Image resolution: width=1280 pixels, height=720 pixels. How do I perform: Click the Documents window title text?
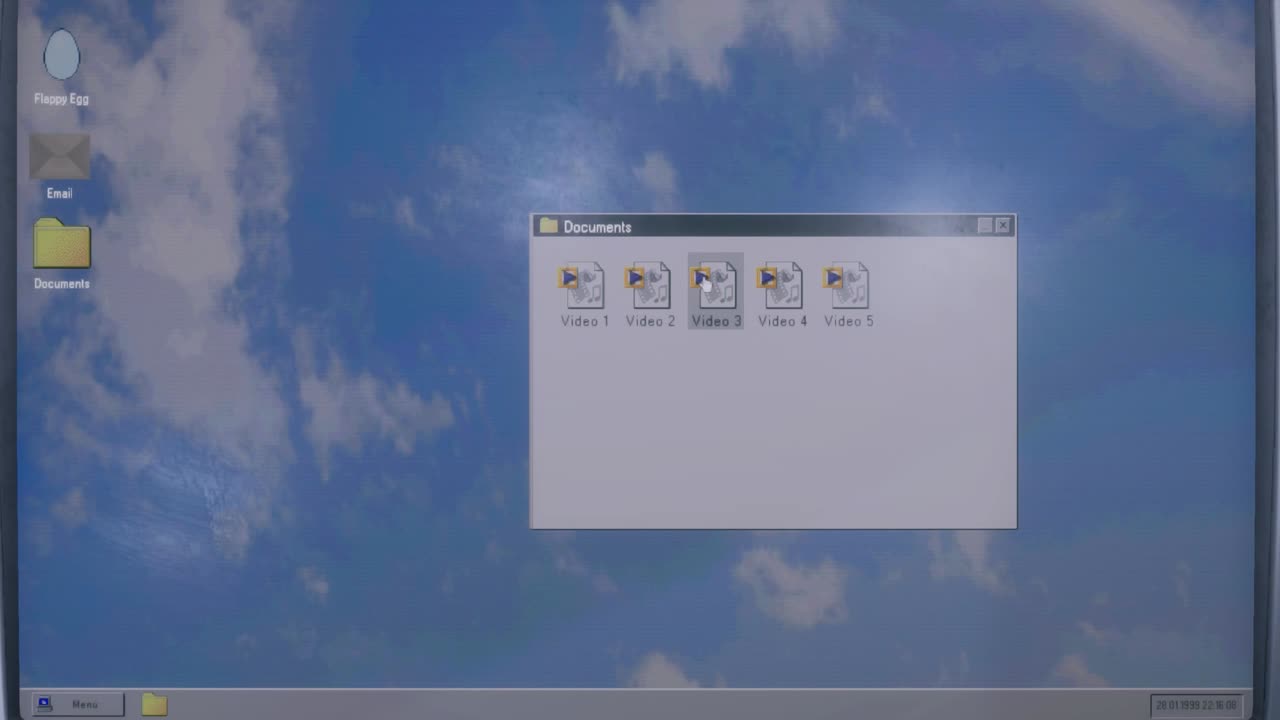597,227
